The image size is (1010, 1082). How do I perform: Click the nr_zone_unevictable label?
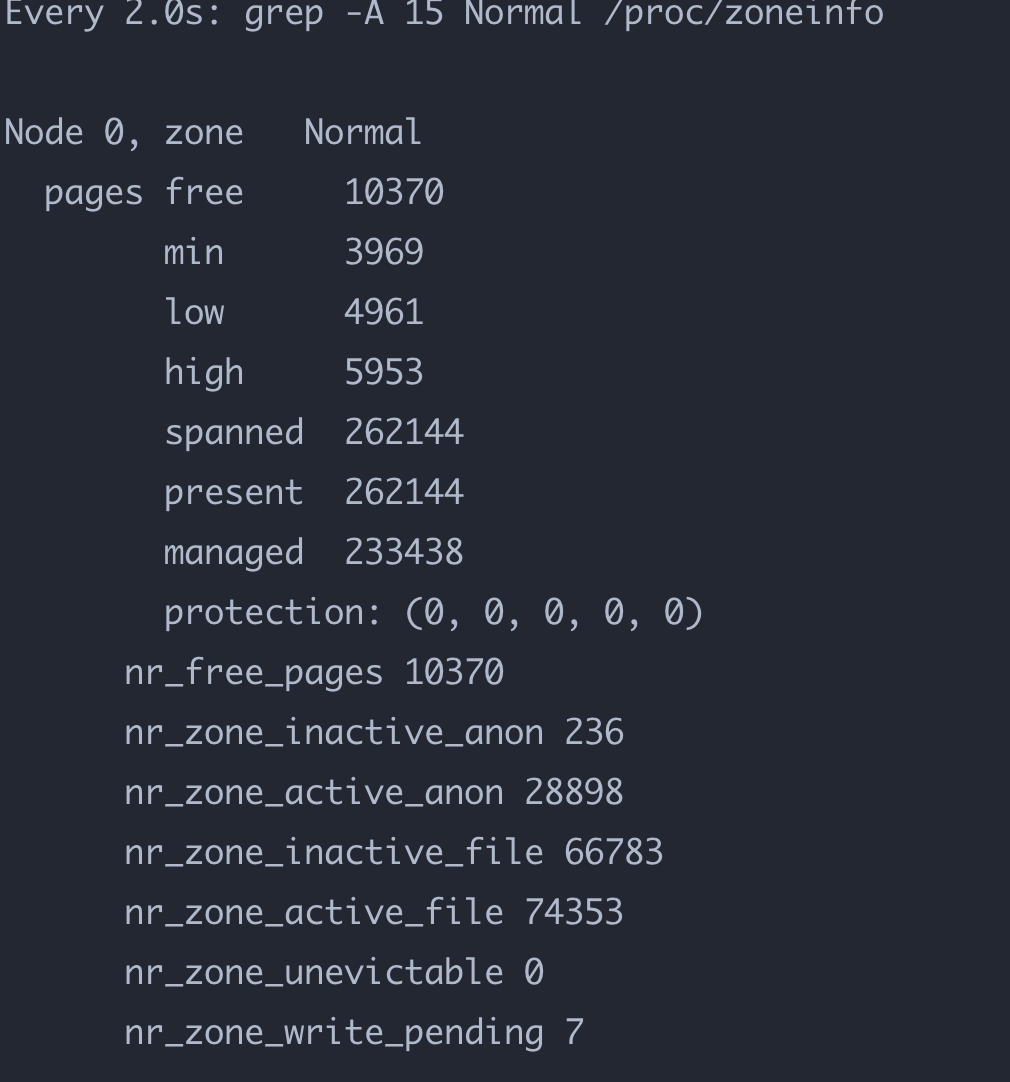pyautogui.click(x=314, y=972)
